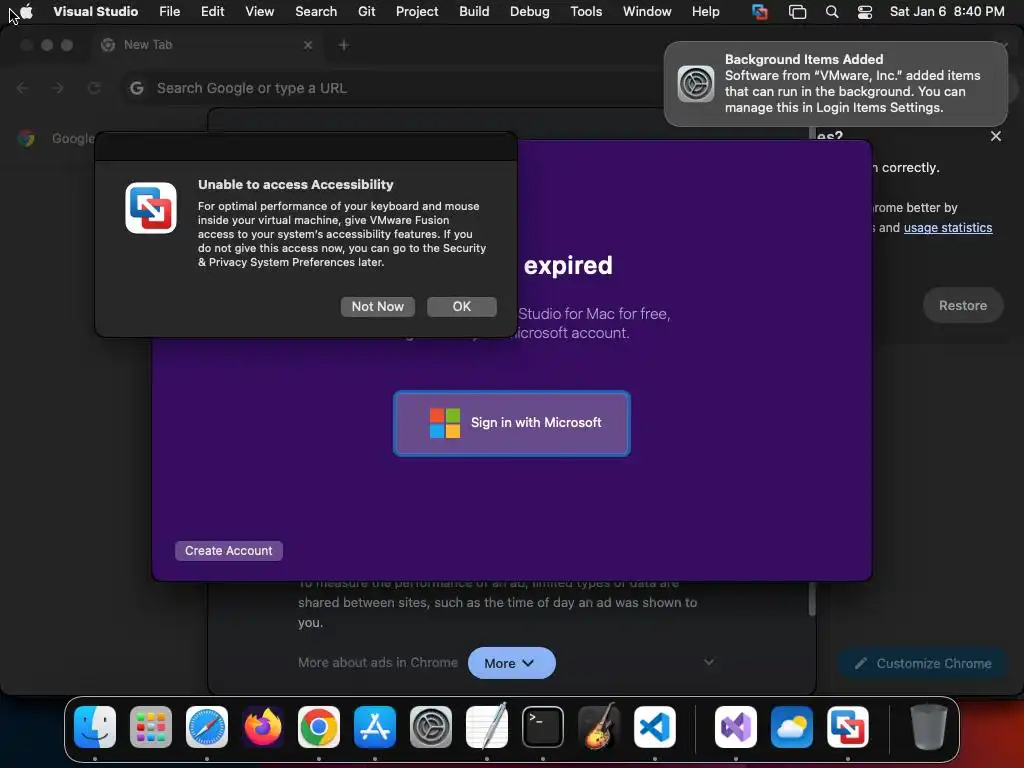Open the Trash in the Dock
1024x768 pixels.
[929, 727]
